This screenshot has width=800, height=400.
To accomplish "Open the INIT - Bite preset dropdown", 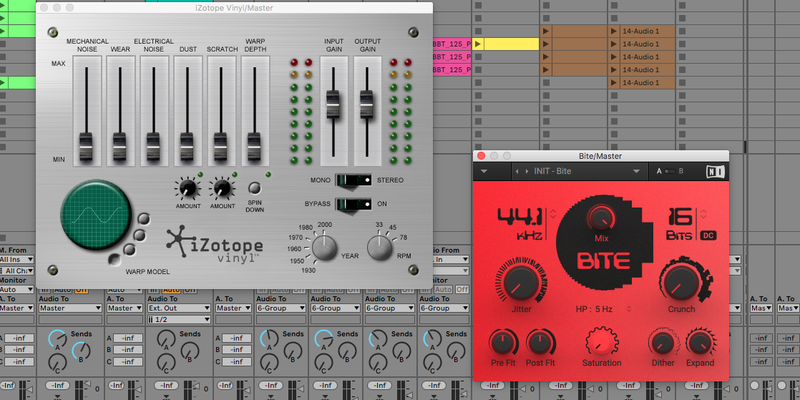I will tap(636, 171).
